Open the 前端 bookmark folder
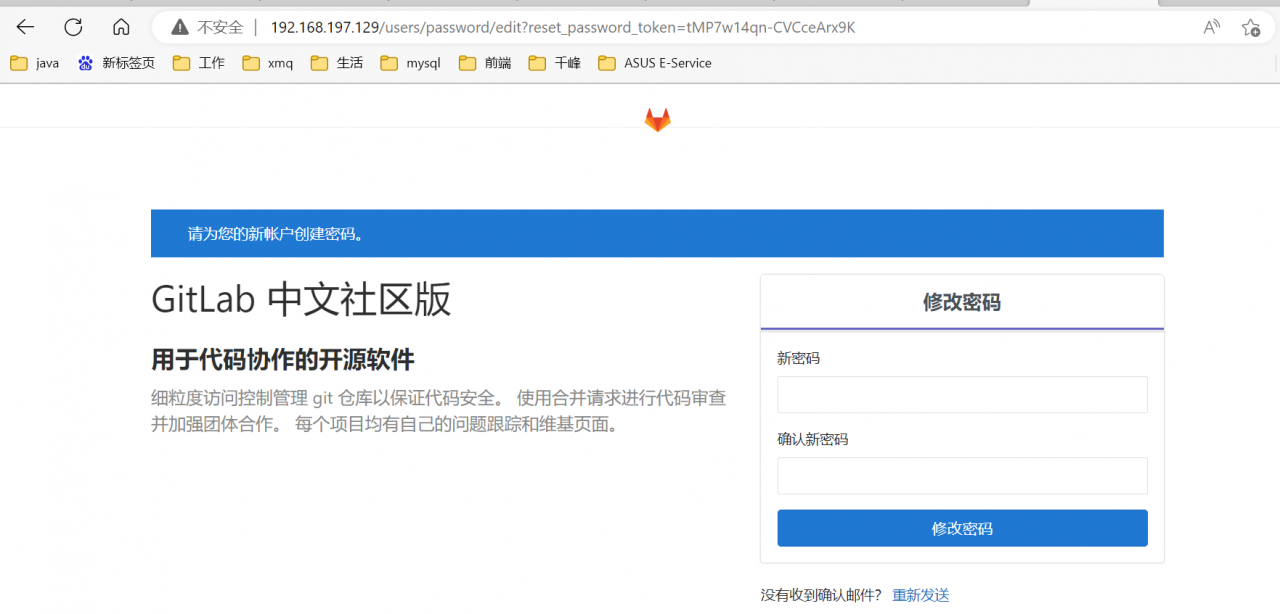Viewport: 1280px width, 614px height. tap(485, 63)
